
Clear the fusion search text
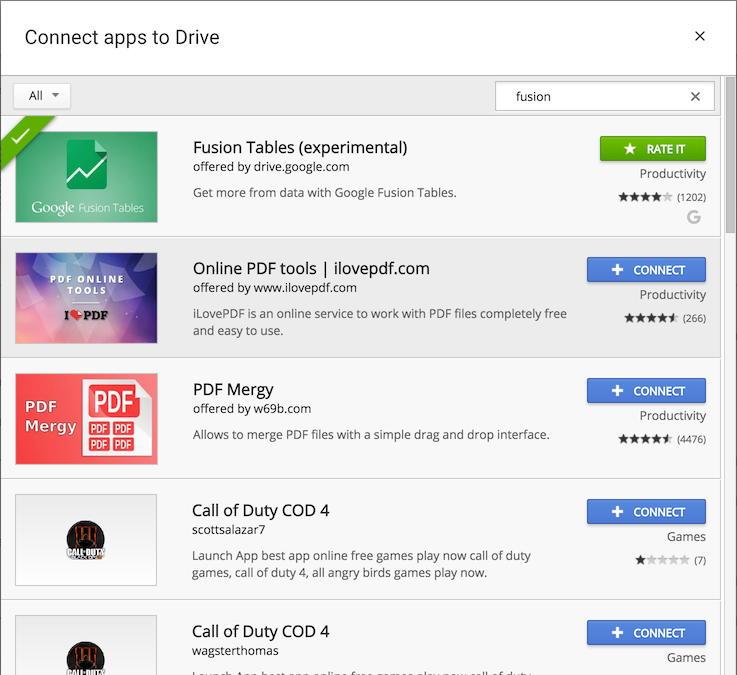[x=695, y=97]
